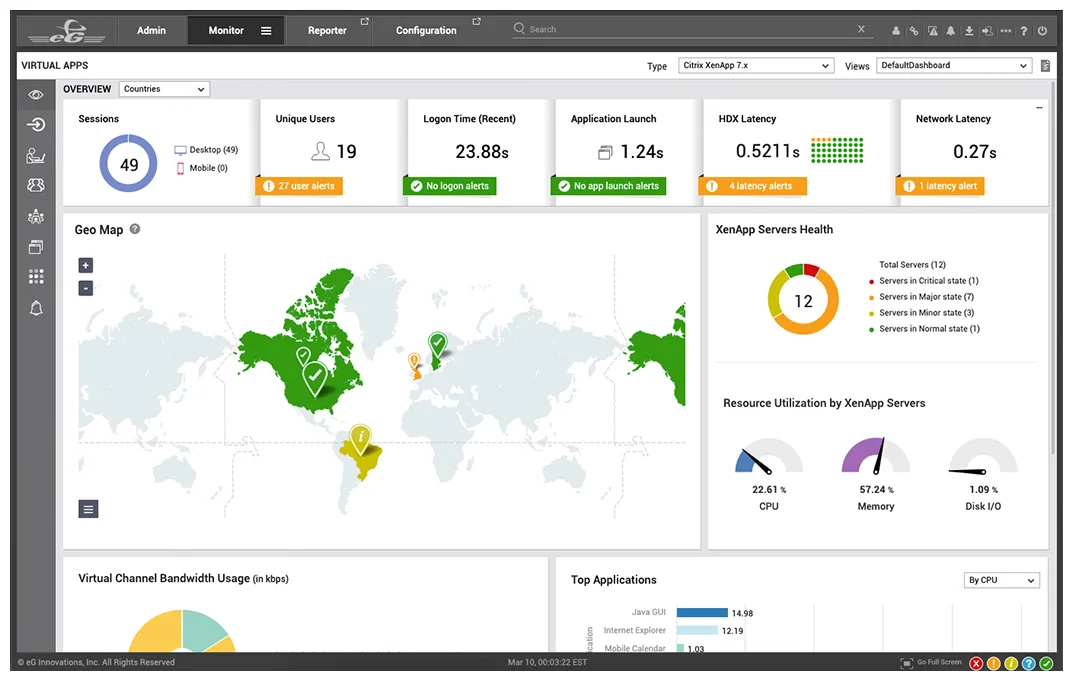Change the Type dropdown from Citrix XenApp 7.x
Viewport: 1073px width, 681px height.
(x=756, y=65)
